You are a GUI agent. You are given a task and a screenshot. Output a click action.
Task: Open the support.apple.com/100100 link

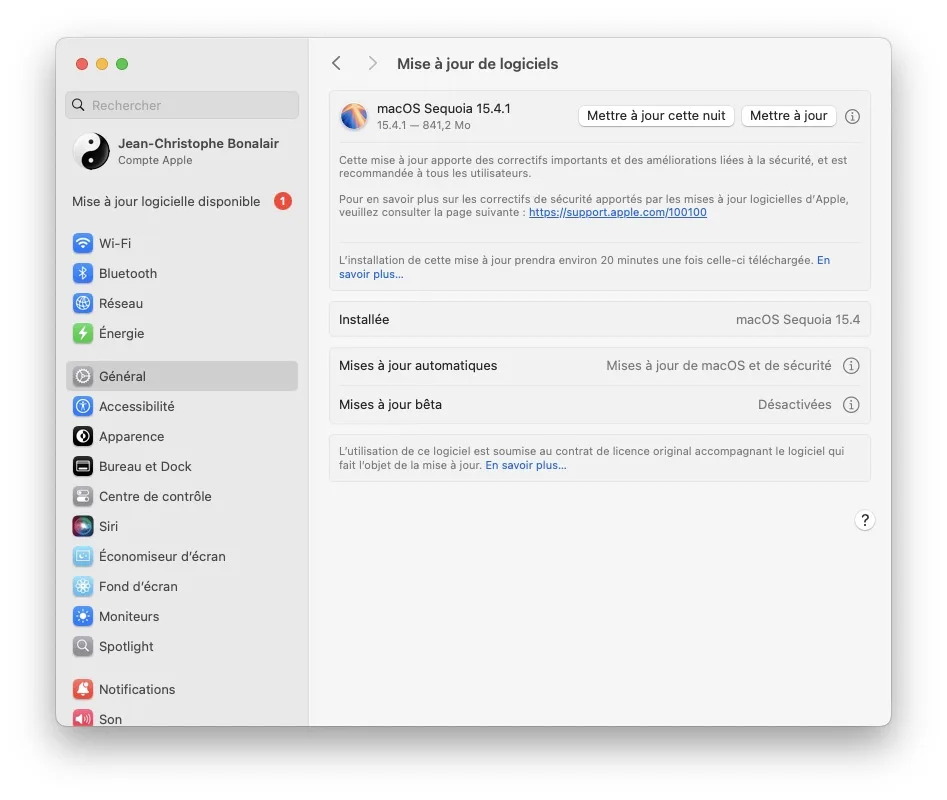coord(617,212)
